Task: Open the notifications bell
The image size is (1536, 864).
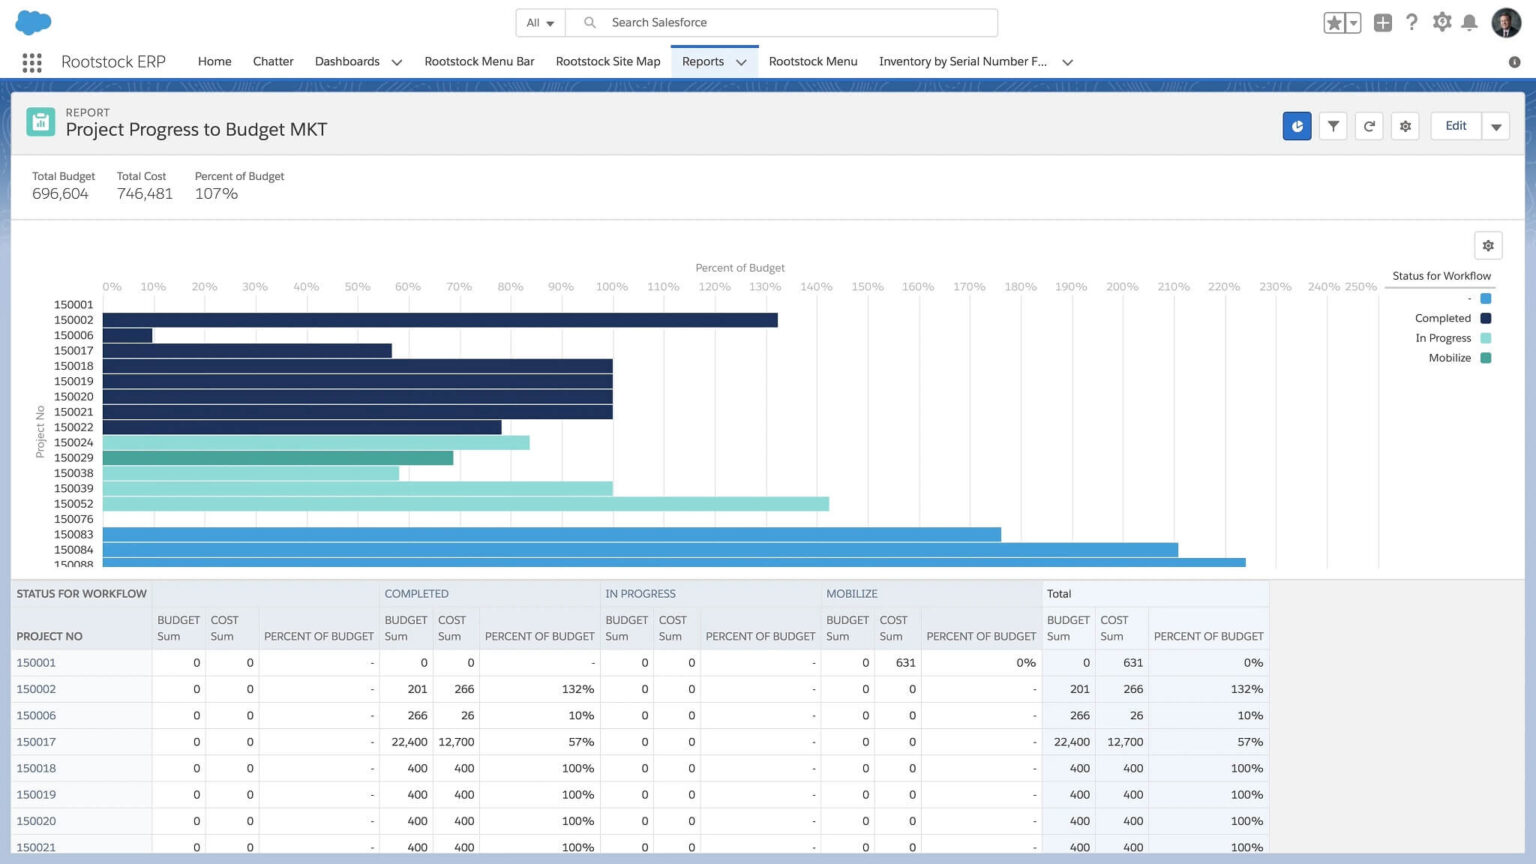Action: click(1469, 23)
